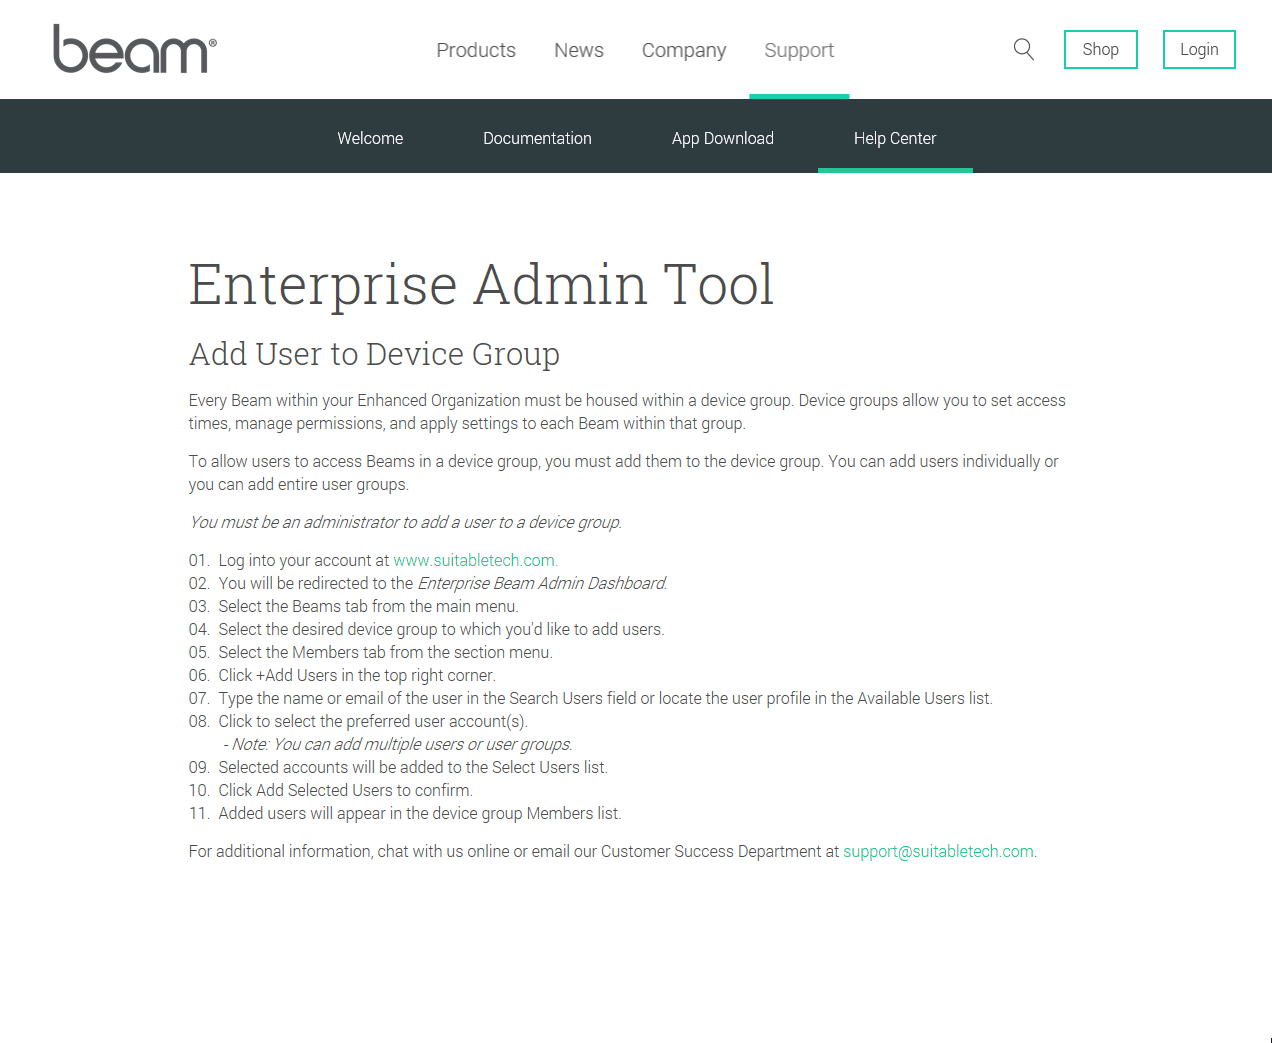This screenshot has height=1043, width=1272.
Task: Click the paragraph starting "To allow users"
Action: click(624, 473)
